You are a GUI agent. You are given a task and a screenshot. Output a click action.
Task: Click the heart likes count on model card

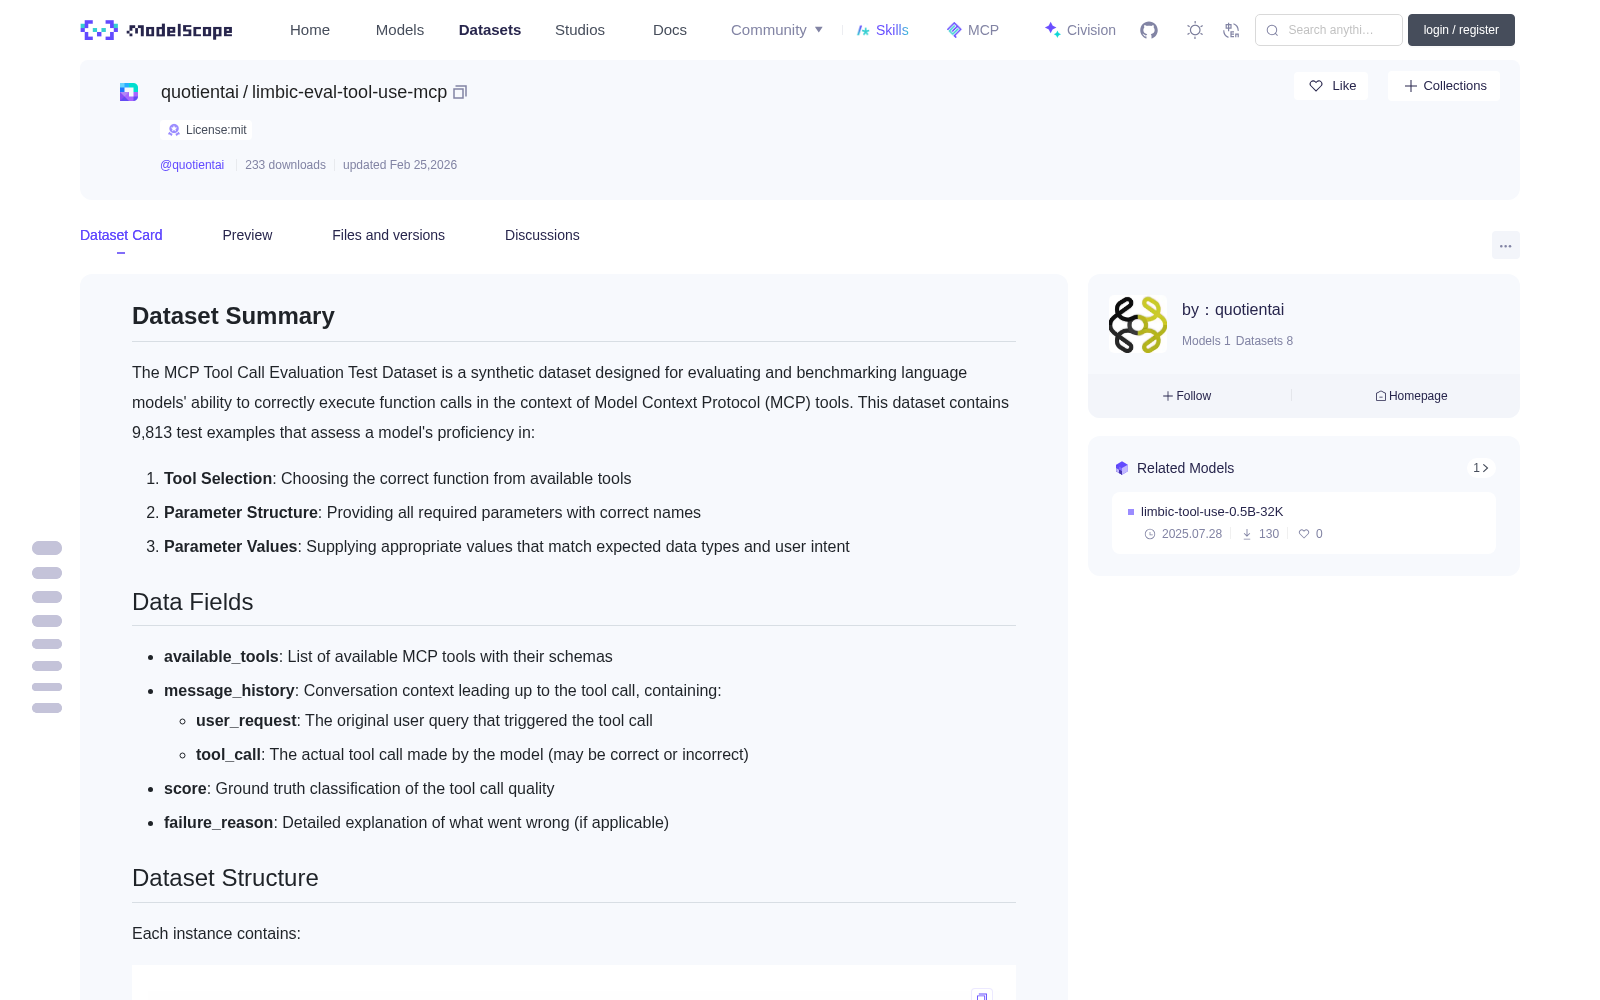(1310, 534)
